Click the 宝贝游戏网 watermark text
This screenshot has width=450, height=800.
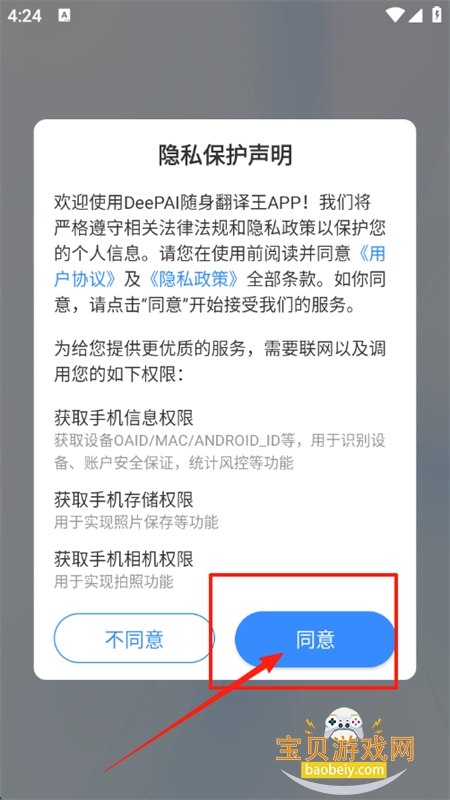(x=346, y=748)
